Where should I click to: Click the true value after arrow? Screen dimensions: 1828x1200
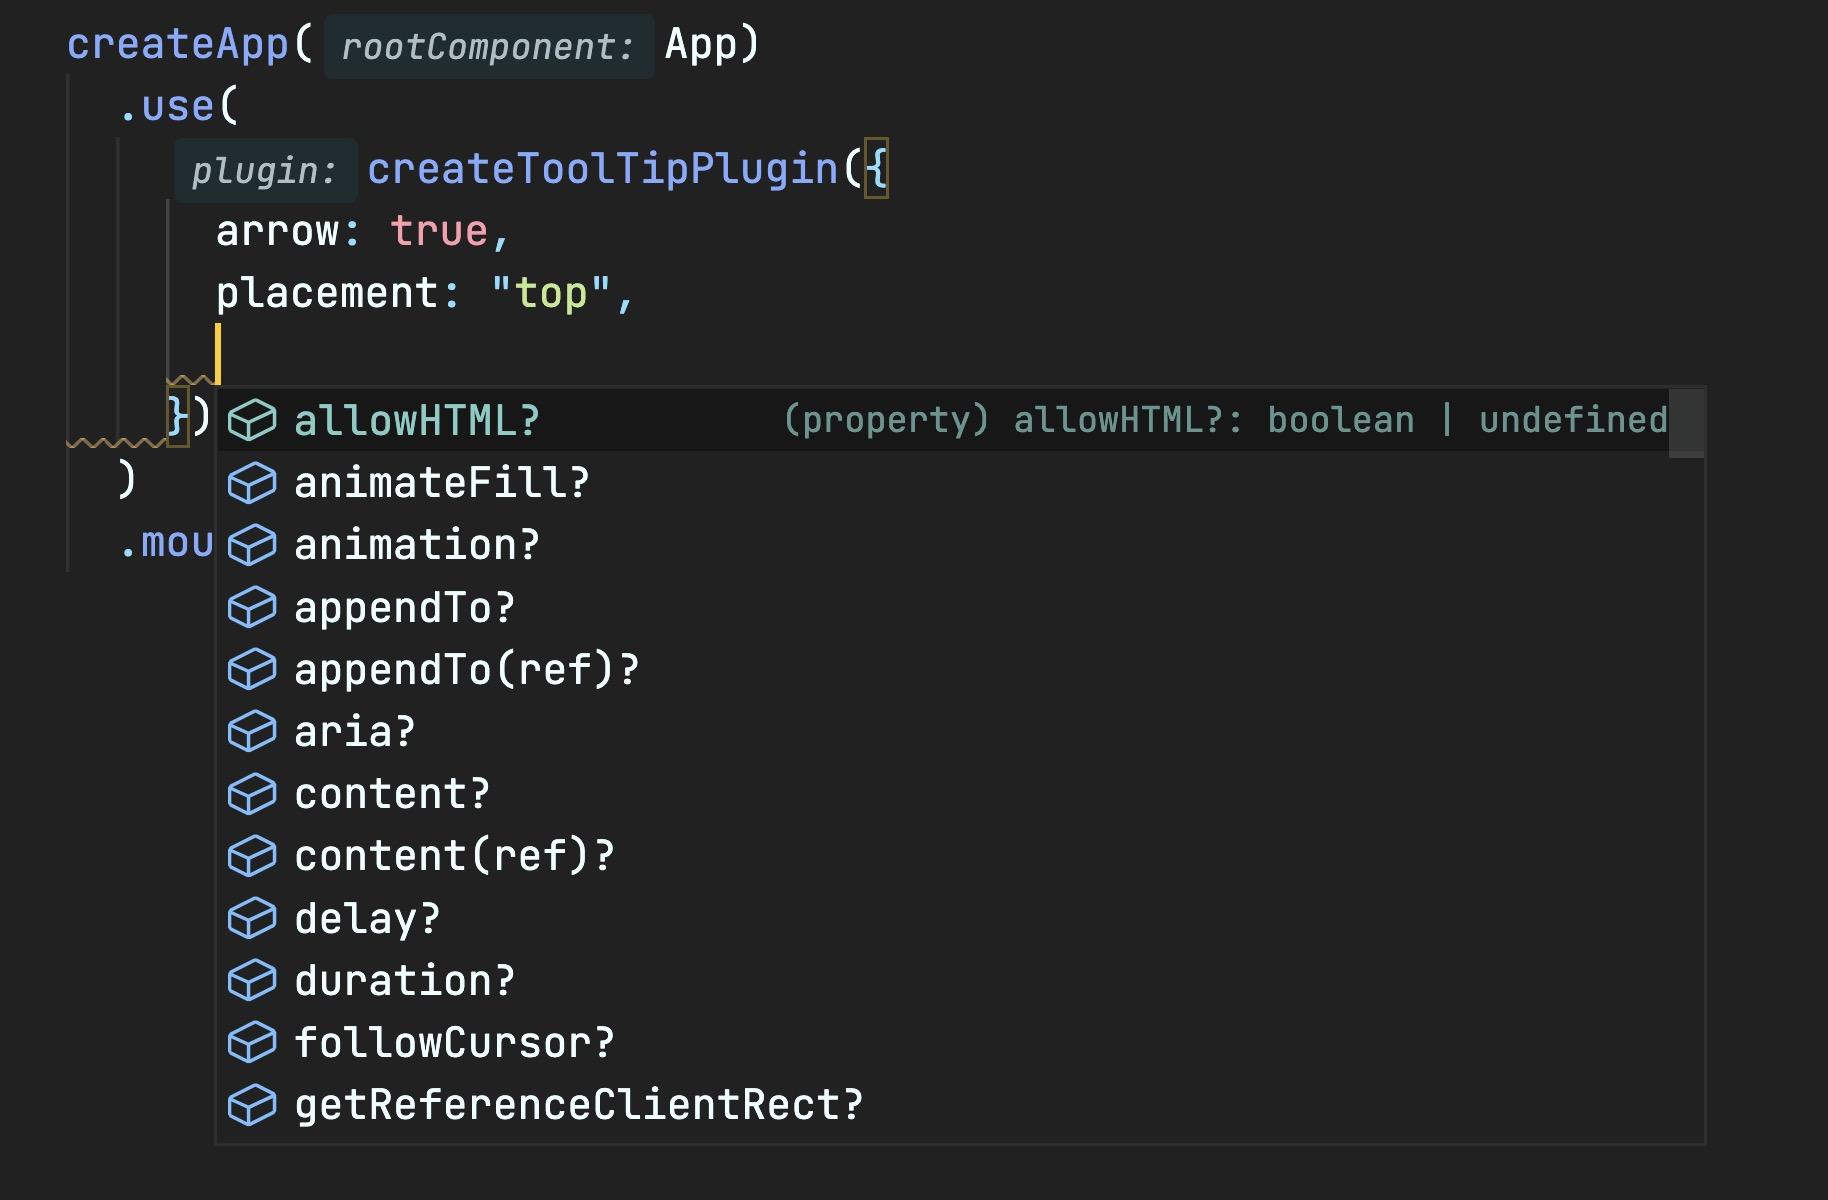[438, 231]
